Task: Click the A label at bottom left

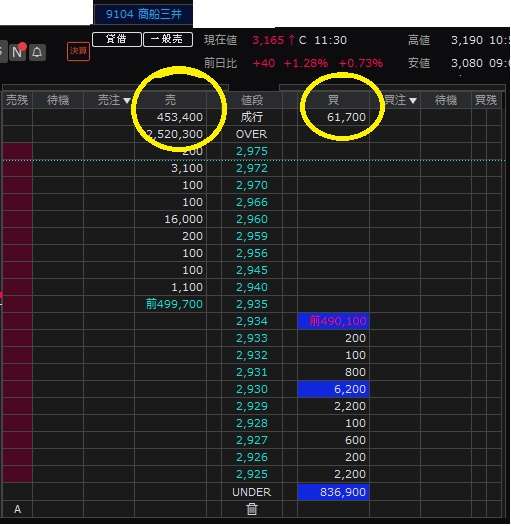Action: 17,509
